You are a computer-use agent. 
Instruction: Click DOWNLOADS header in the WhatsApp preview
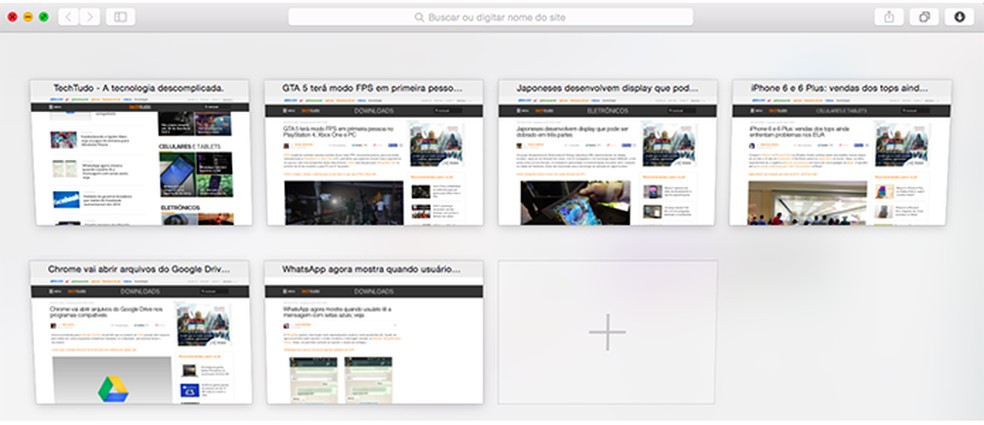pyautogui.click(x=374, y=292)
